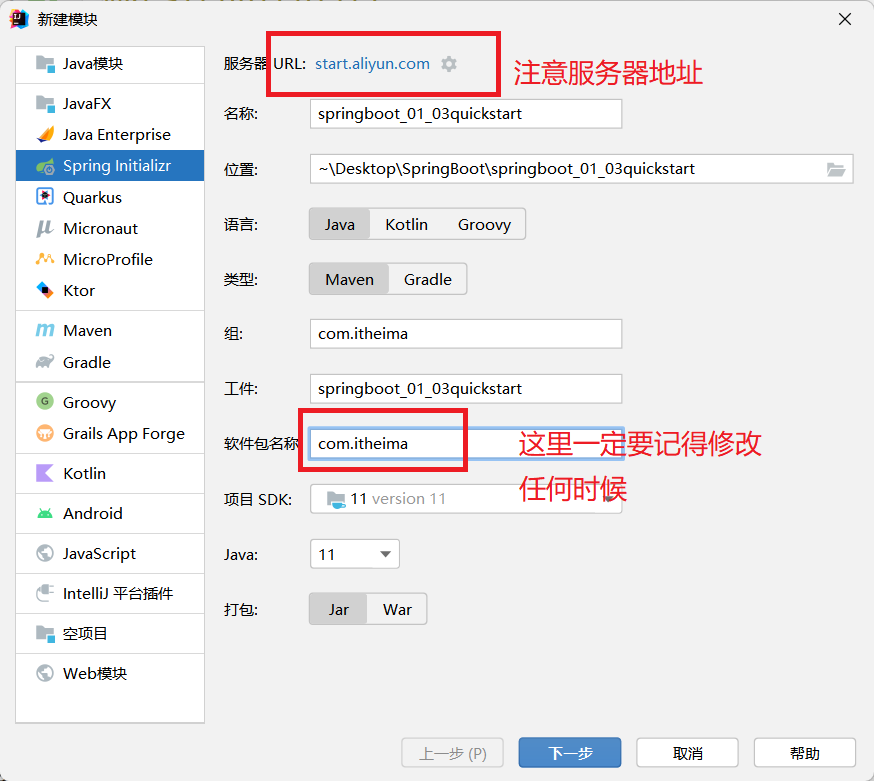
Task: Focus the 软件包名称 package field
Action: [466, 444]
